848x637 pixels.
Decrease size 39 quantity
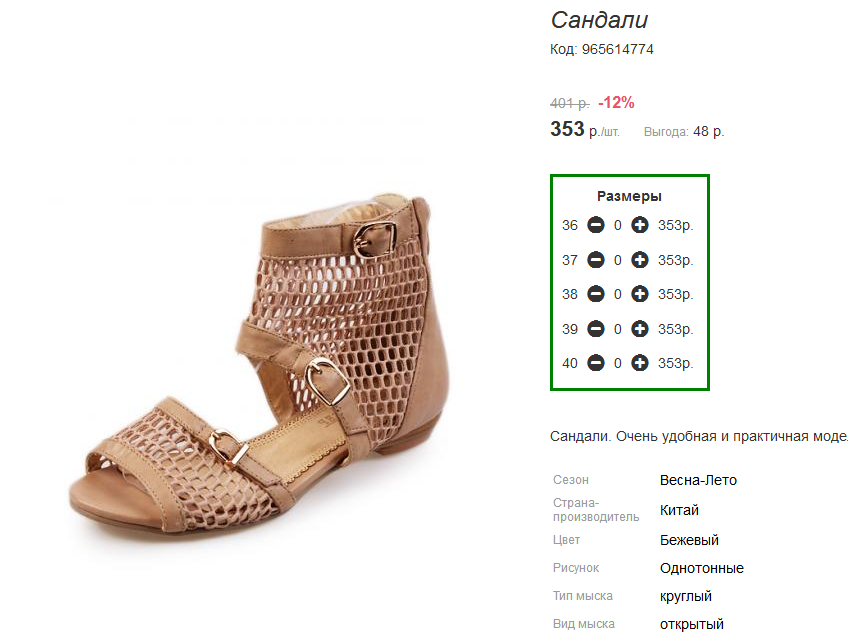(596, 329)
